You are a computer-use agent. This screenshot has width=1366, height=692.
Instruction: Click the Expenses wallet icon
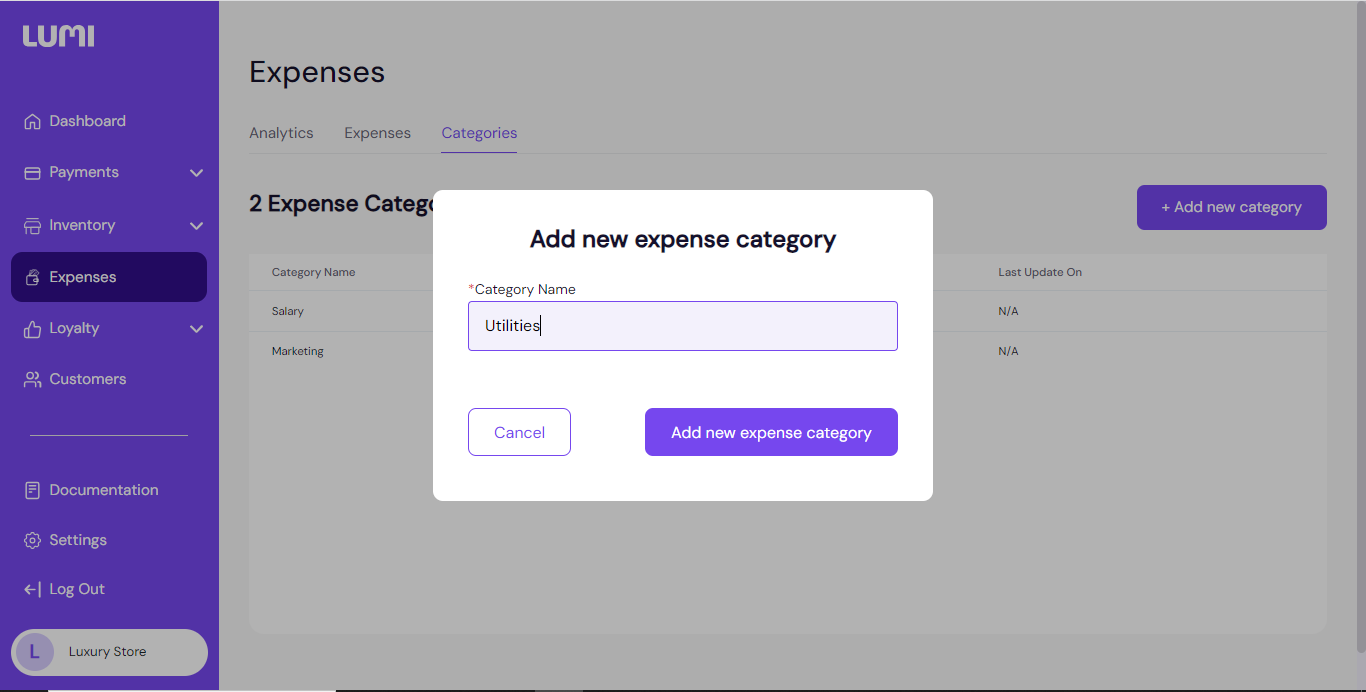(x=32, y=278)
